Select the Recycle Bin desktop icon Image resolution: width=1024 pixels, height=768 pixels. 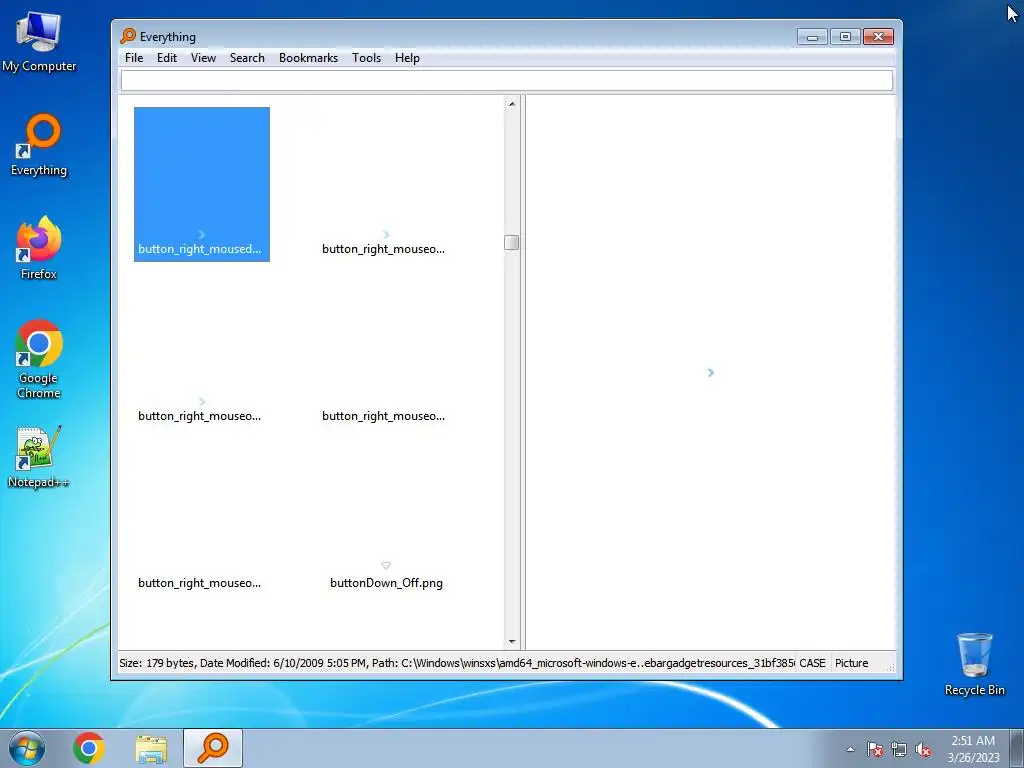coord(974,664)
